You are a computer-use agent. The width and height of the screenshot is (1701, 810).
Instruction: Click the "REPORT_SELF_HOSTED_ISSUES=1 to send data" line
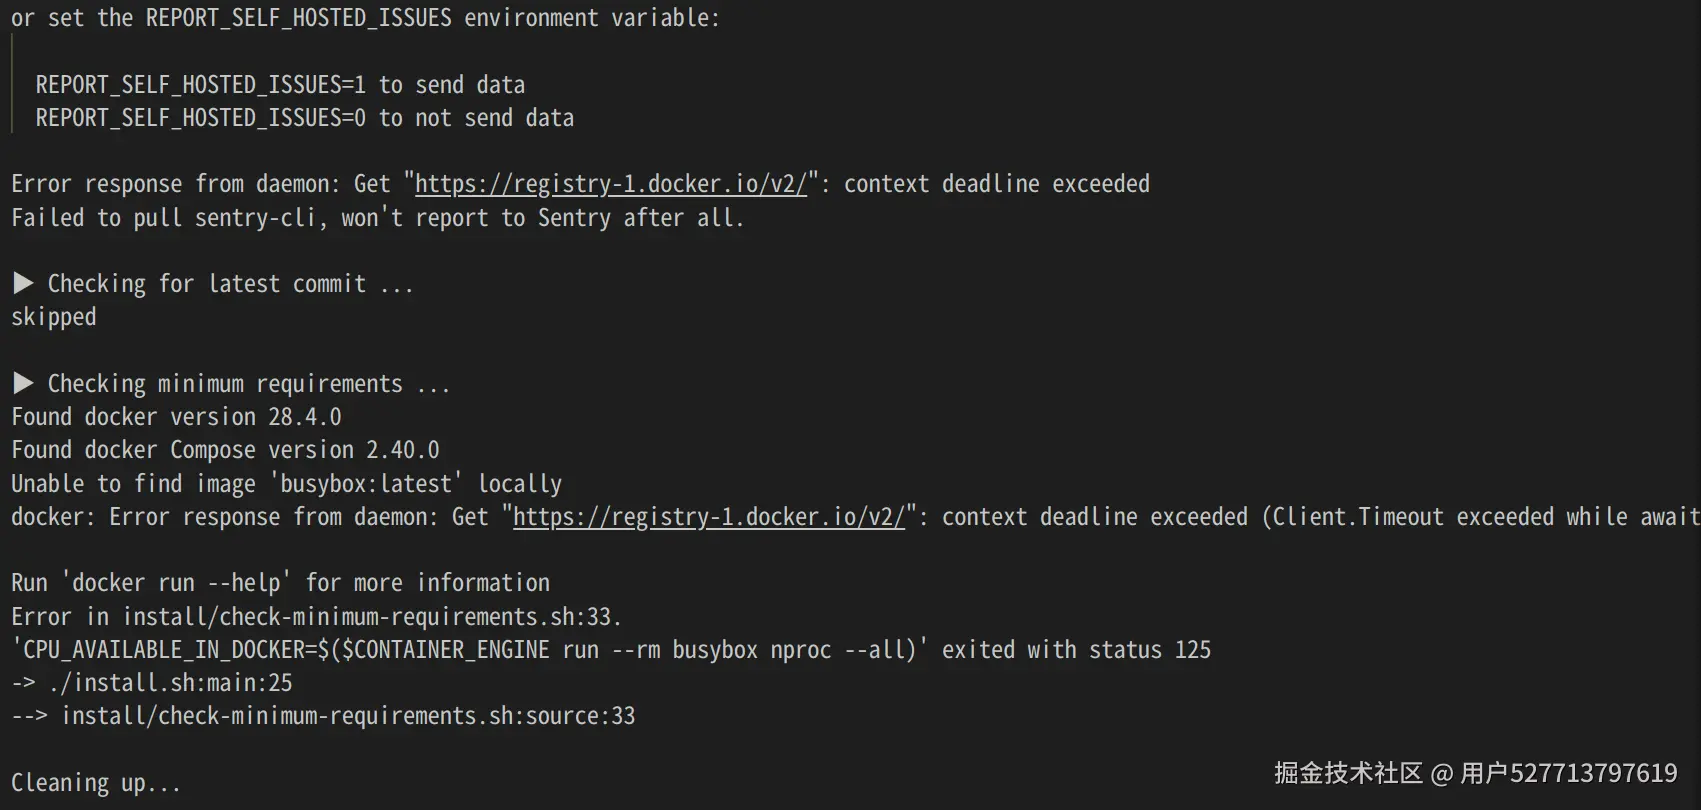tap(280, 85)
